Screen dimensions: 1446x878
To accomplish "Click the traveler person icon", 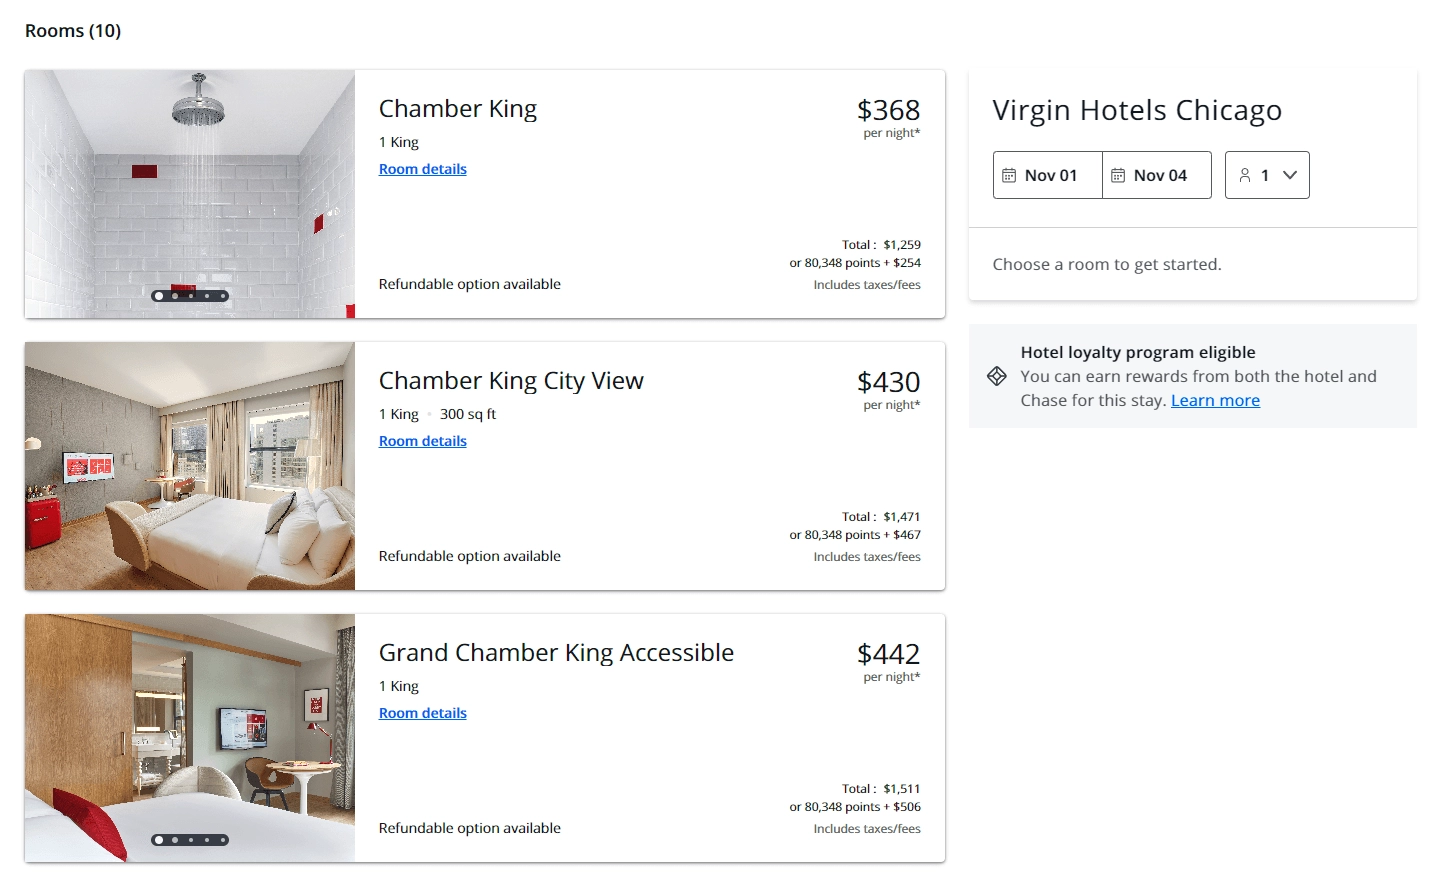I will click(x=1245, y=175).
